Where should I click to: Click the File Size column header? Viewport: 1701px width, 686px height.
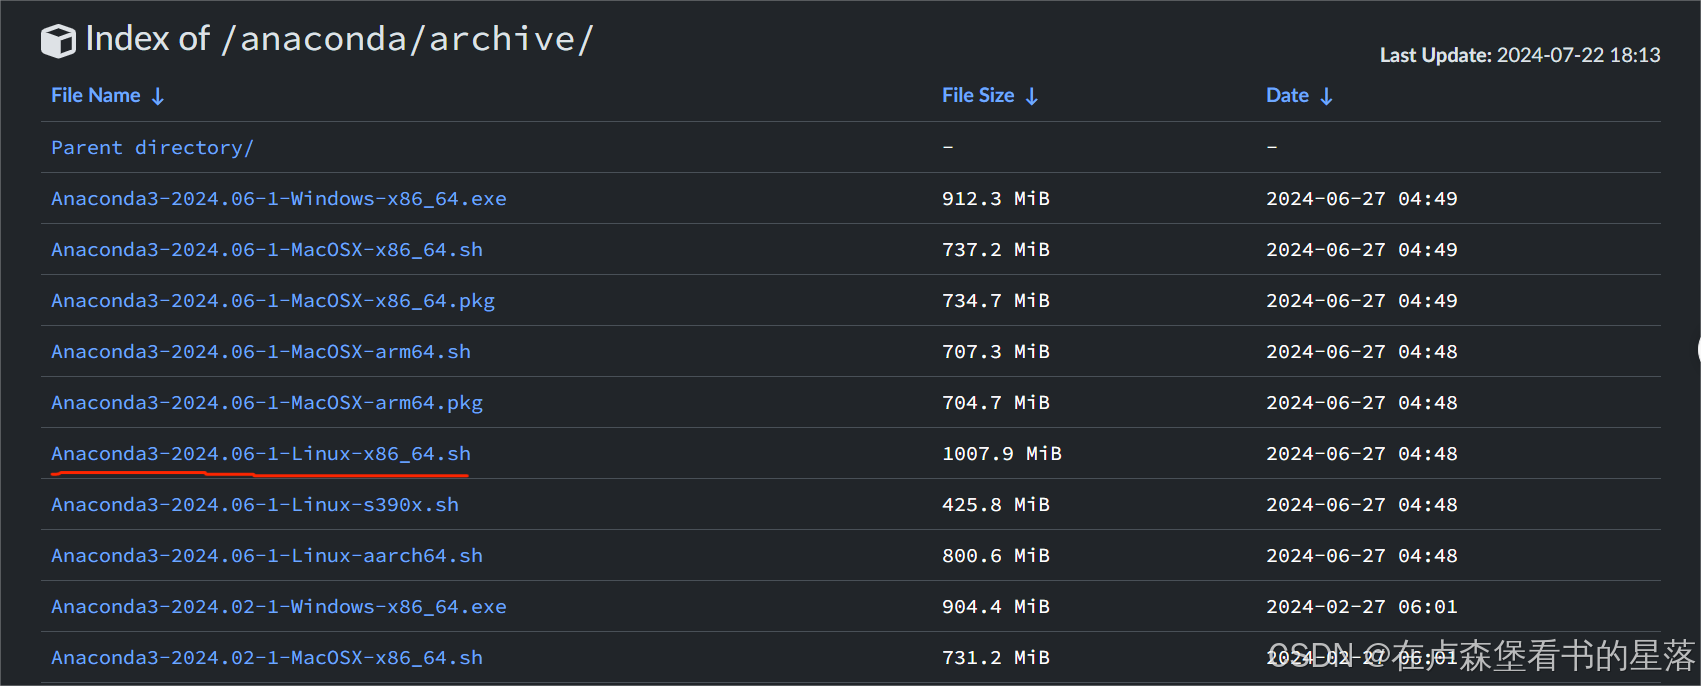978,95
